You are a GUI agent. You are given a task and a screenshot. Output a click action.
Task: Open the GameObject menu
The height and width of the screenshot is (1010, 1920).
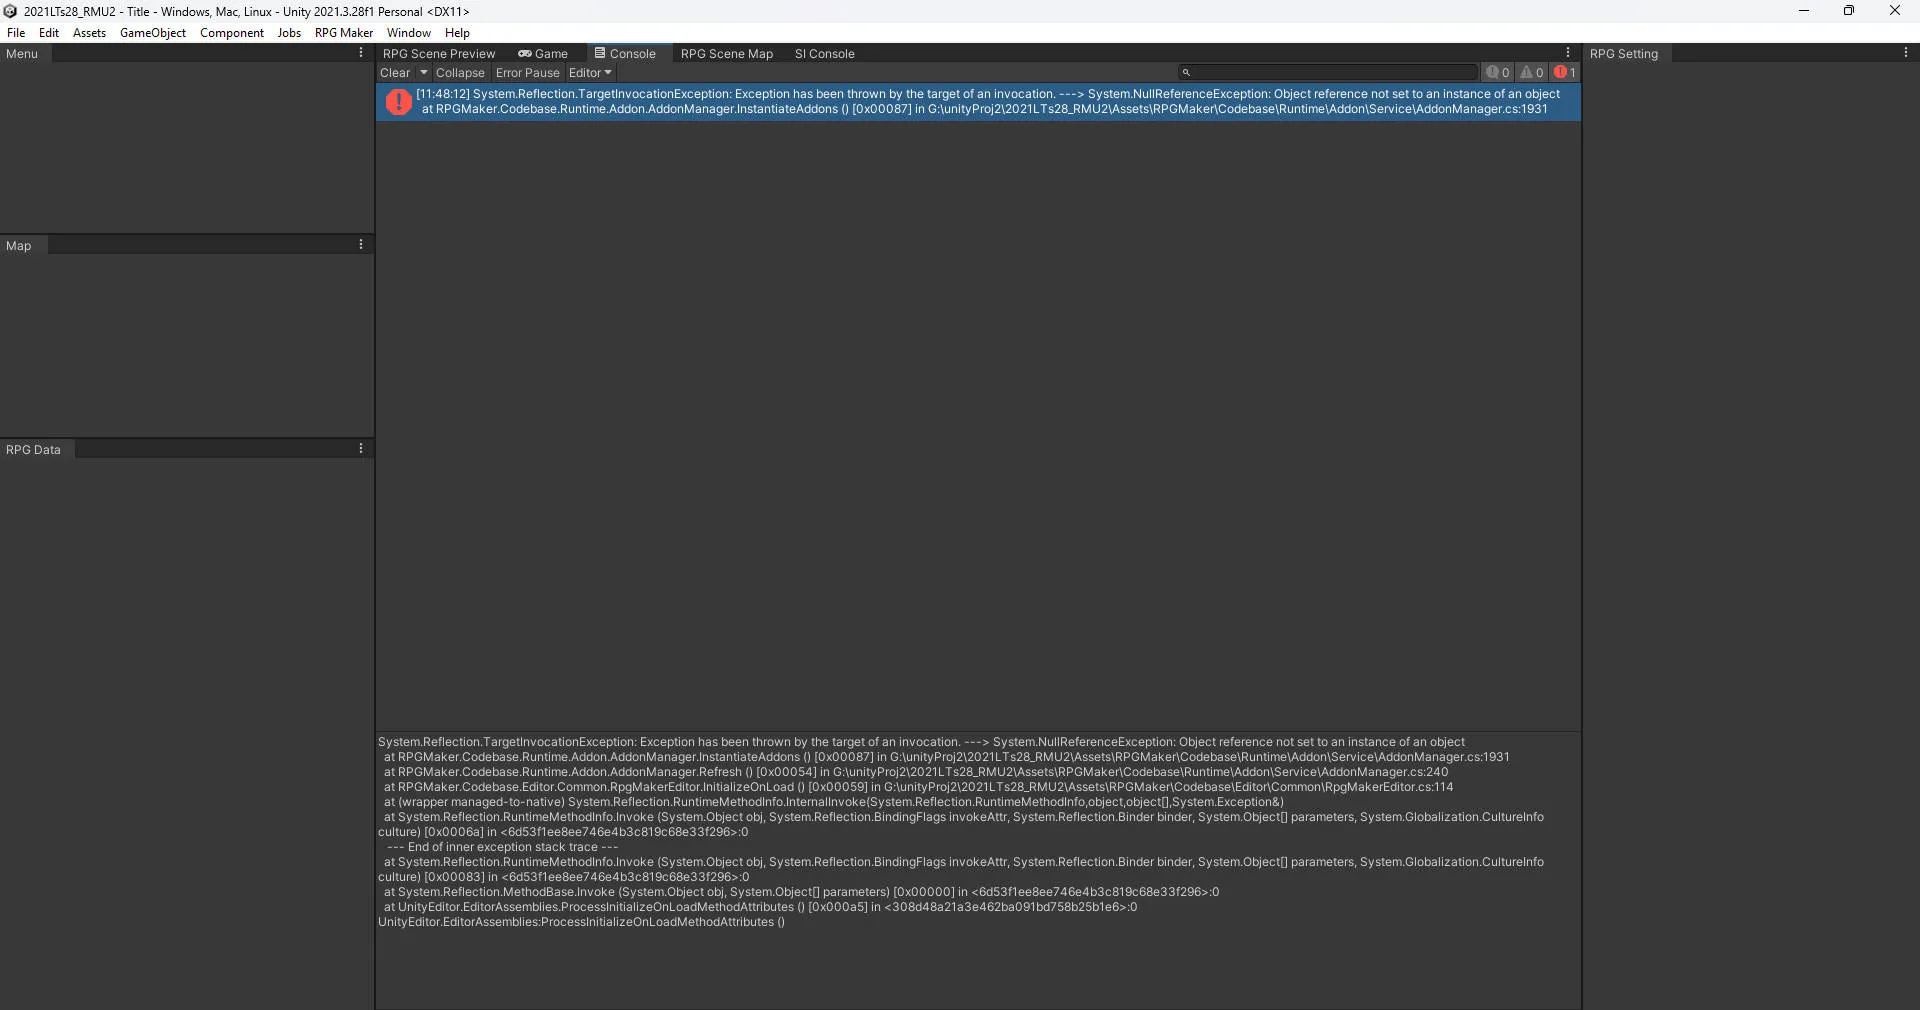click(x=153, y=33)
